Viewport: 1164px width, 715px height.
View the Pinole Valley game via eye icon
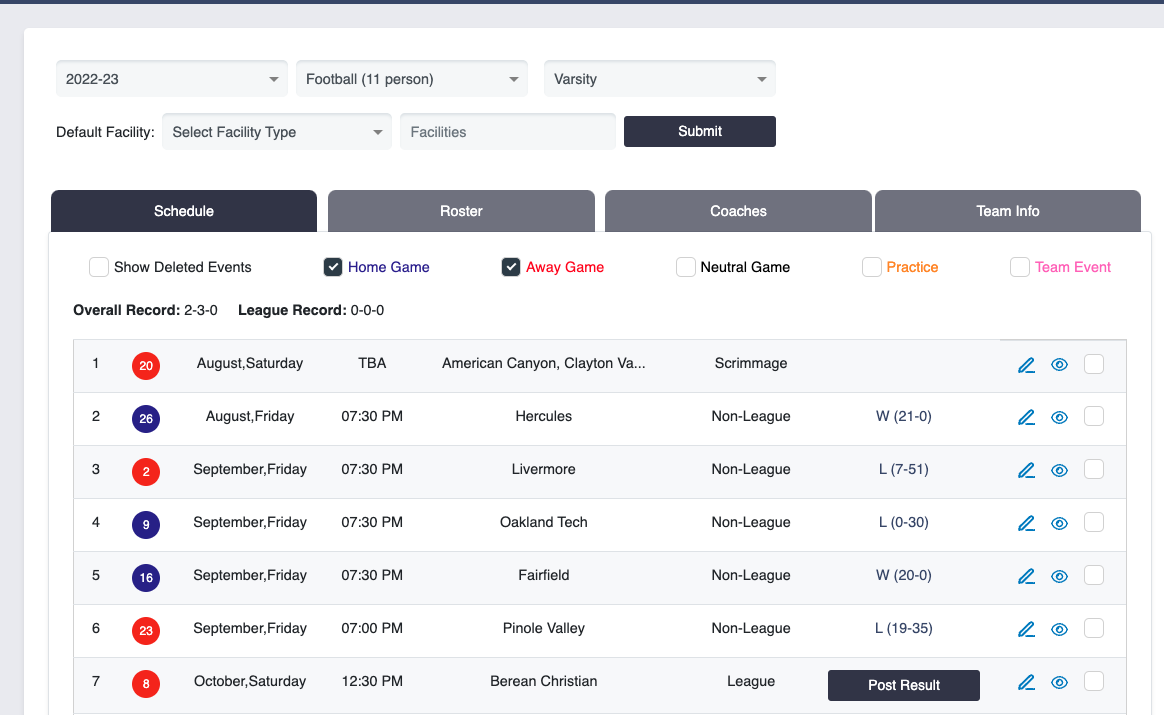click(x=1060, y=629)
